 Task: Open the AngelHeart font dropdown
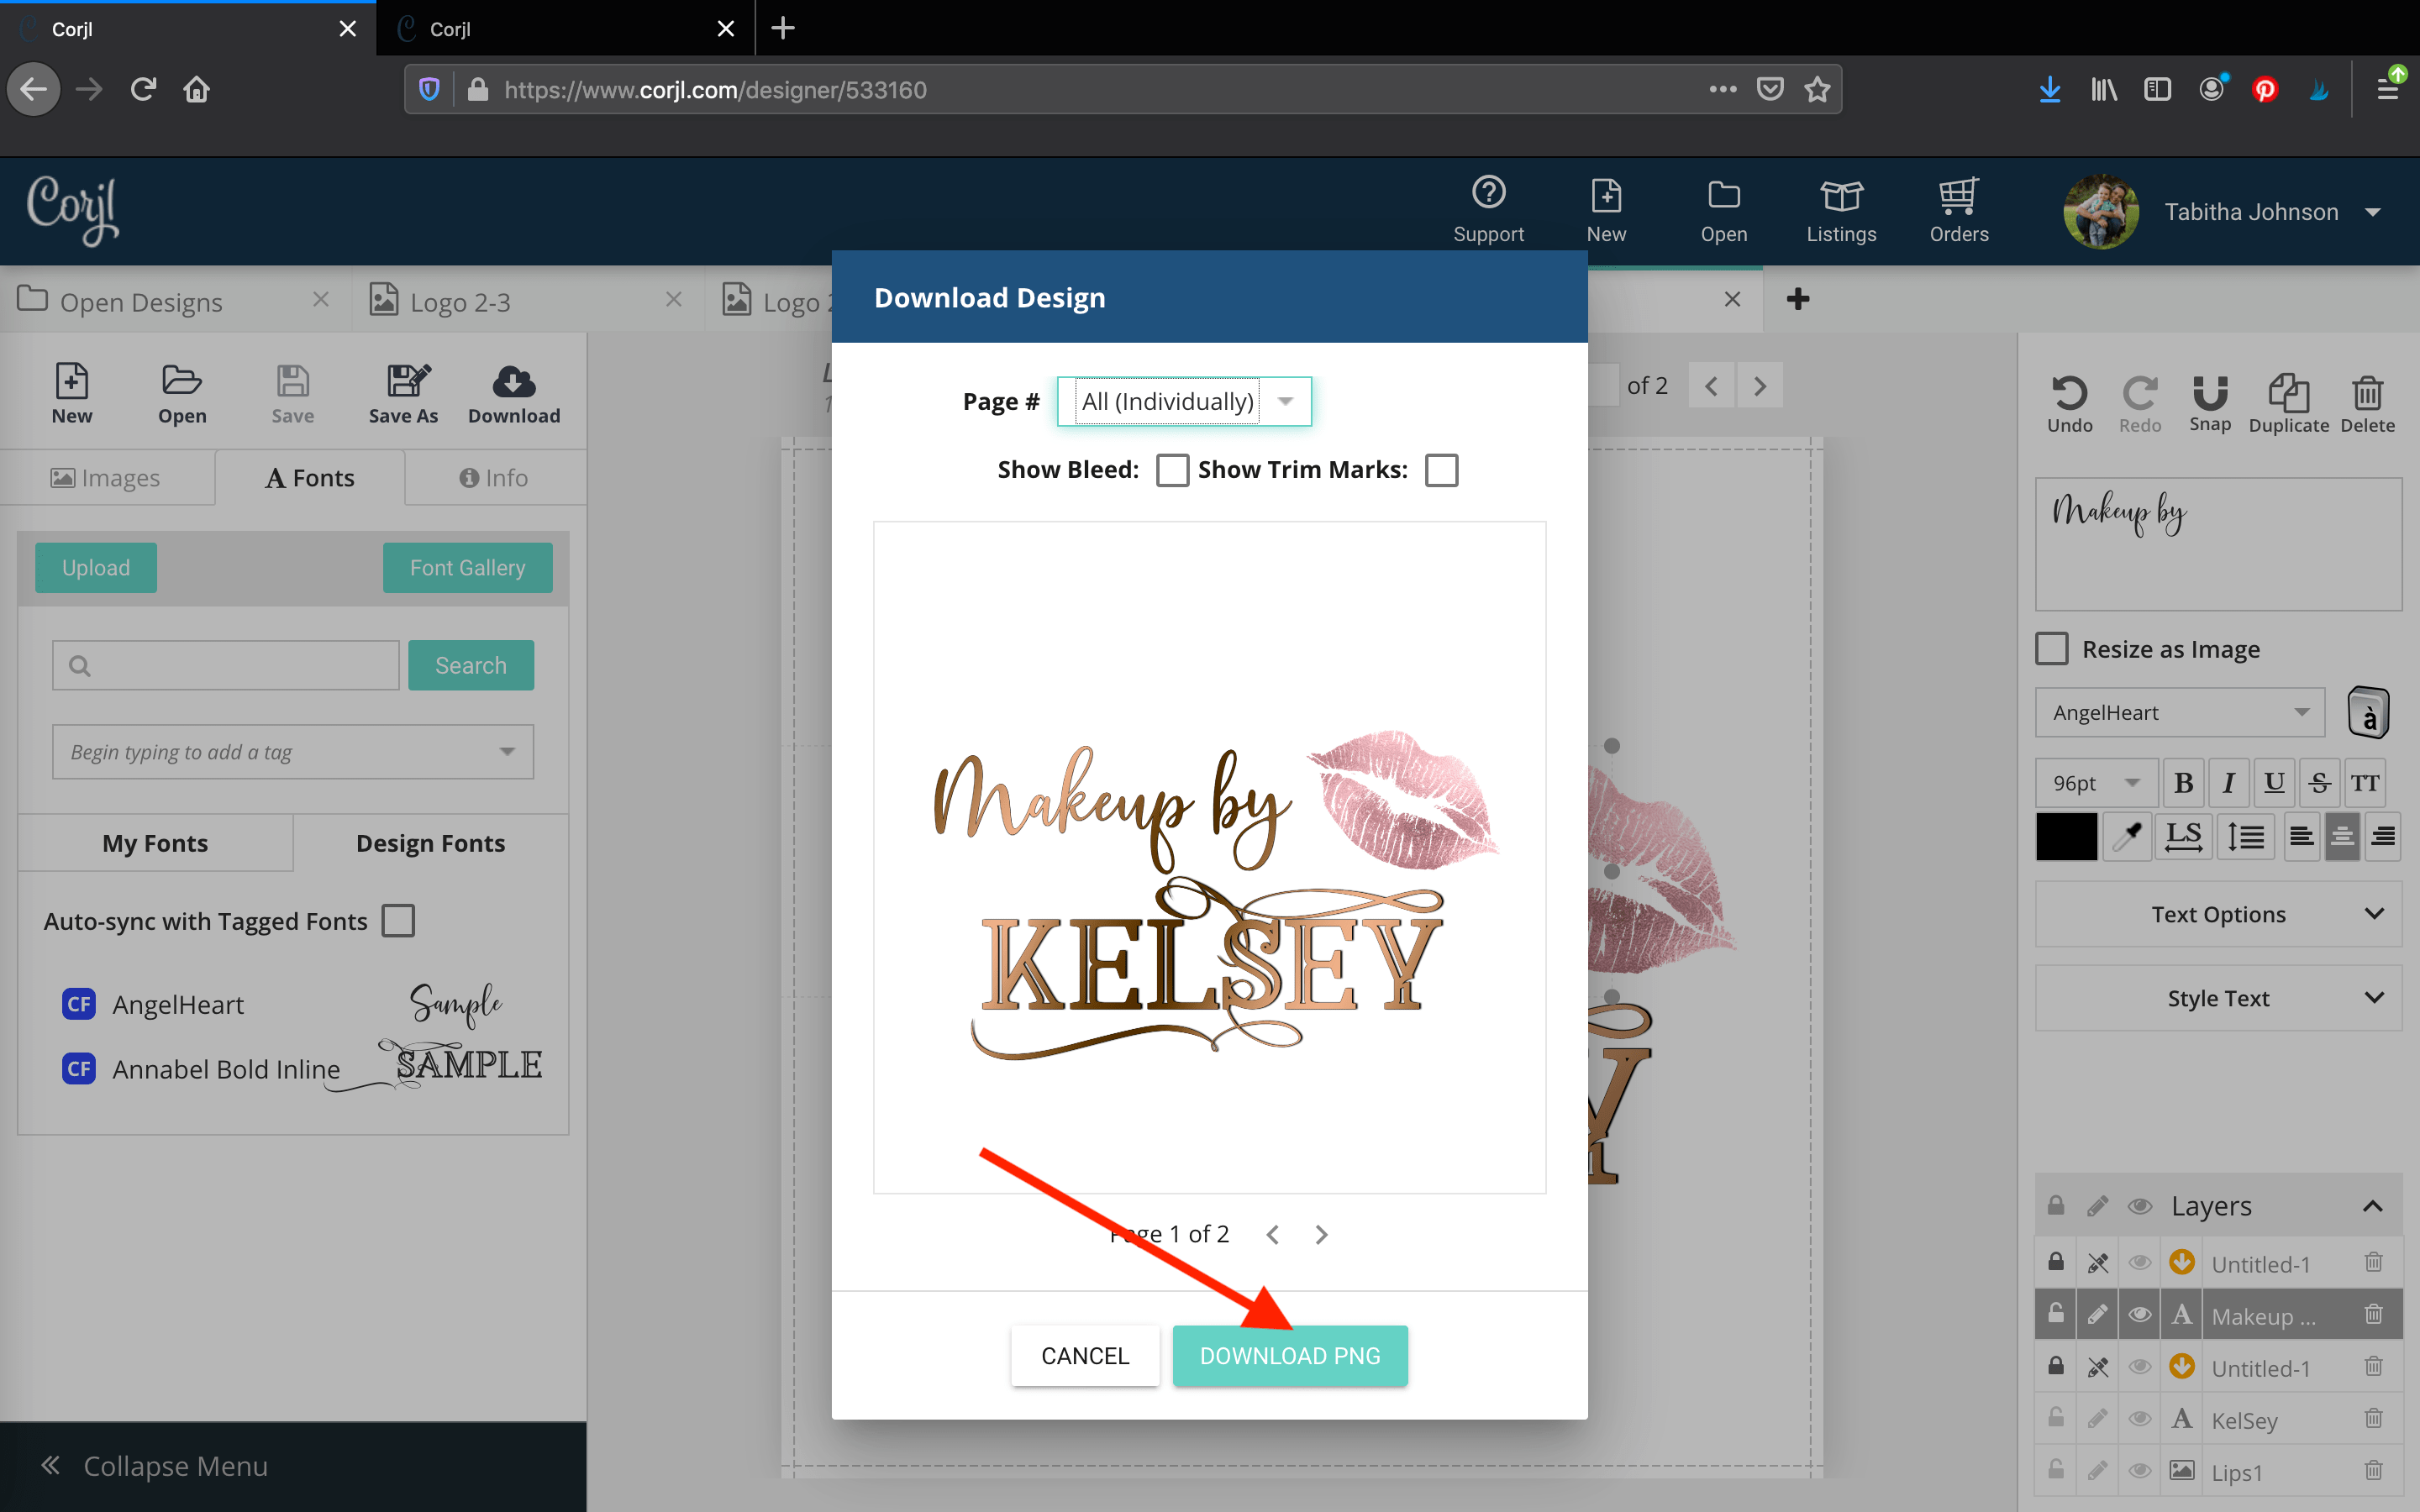pyautogui.click(x=2179, y=712)
